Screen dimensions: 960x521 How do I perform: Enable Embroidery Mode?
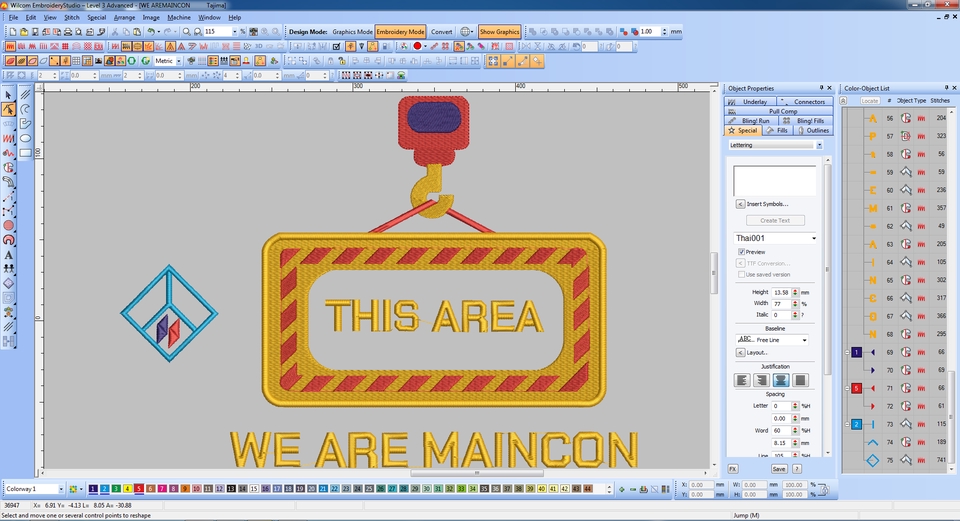(400, 32)
